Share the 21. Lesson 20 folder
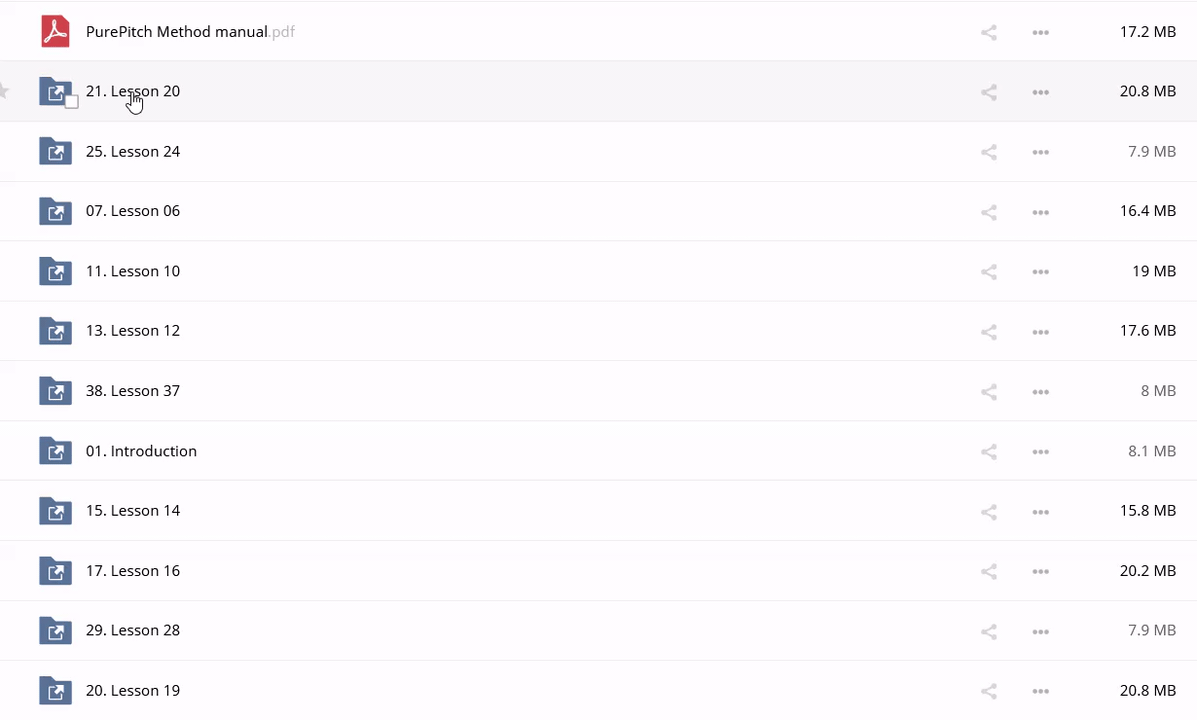 coord(989,92)
